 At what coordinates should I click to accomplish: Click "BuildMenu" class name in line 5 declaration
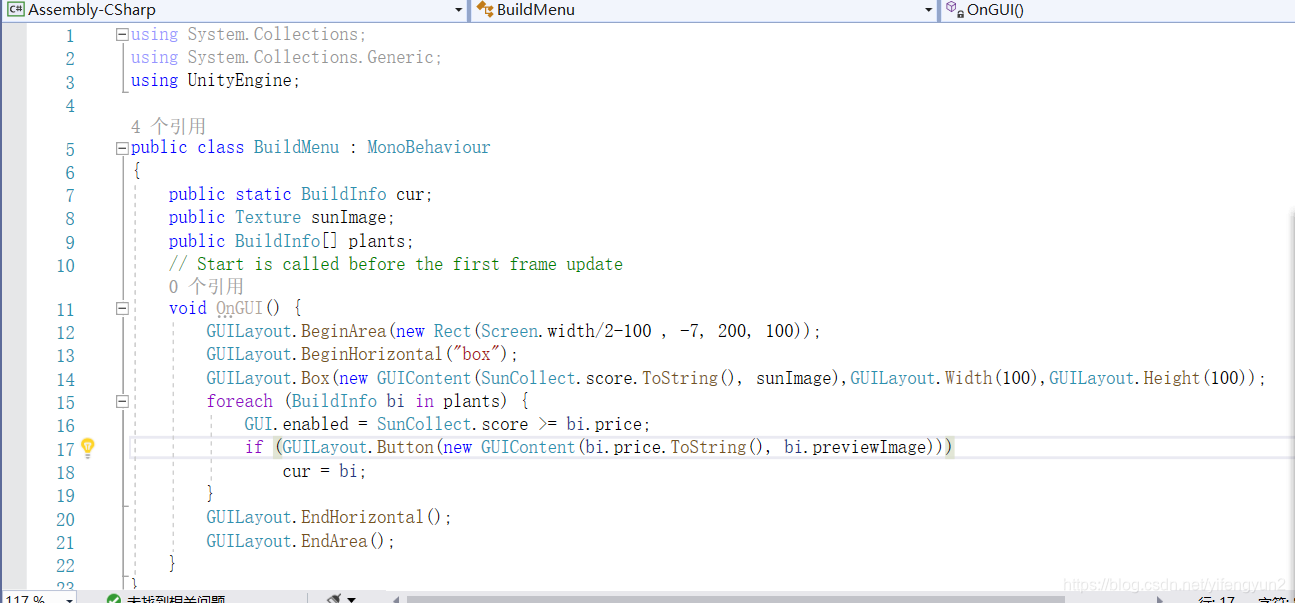(296, 147)
